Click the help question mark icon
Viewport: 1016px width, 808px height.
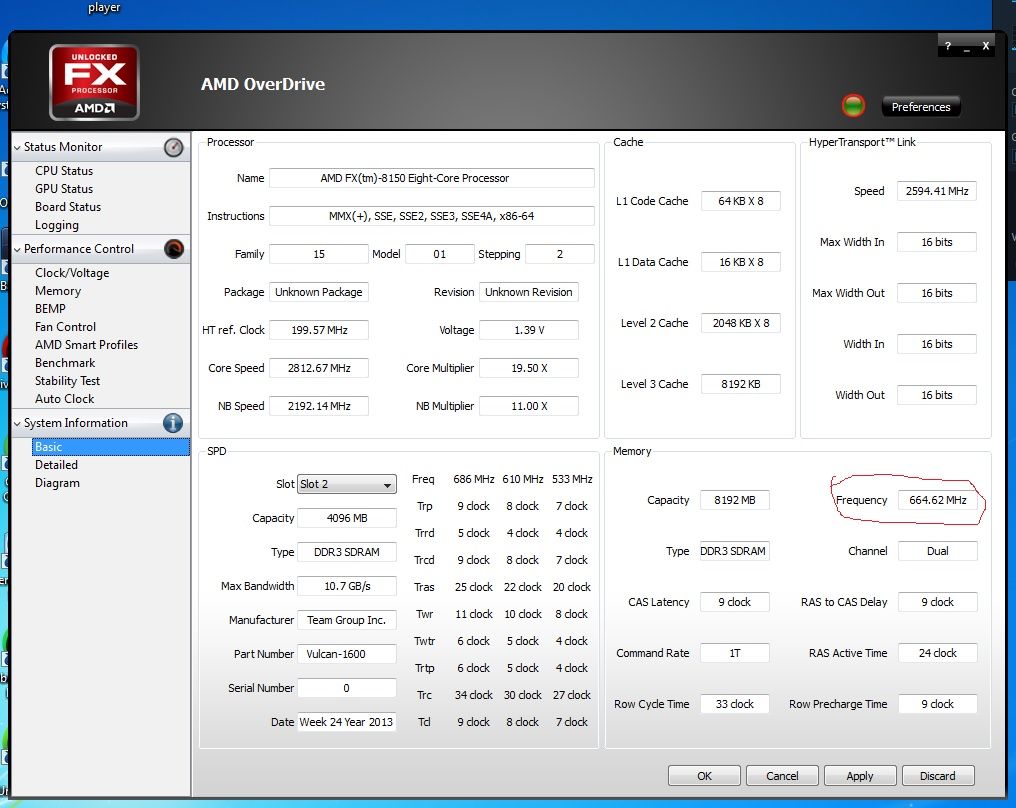(948, 46)
